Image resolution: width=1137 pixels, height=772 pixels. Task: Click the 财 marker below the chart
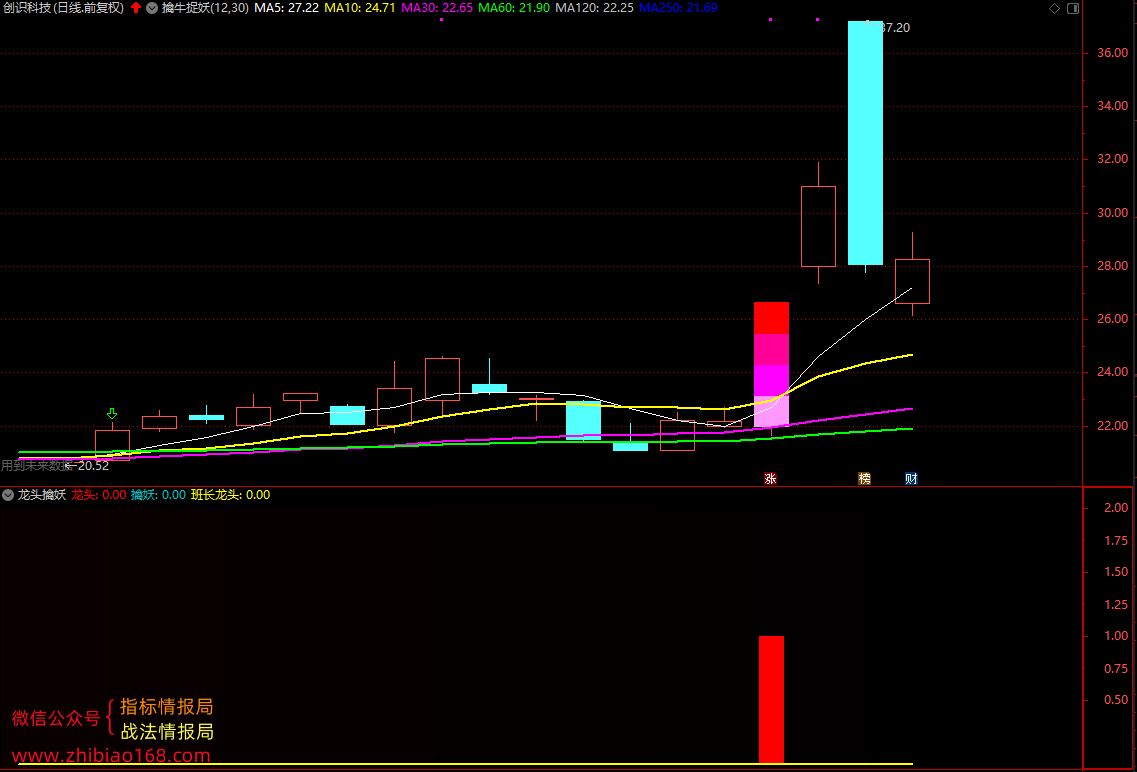[911, 478]
